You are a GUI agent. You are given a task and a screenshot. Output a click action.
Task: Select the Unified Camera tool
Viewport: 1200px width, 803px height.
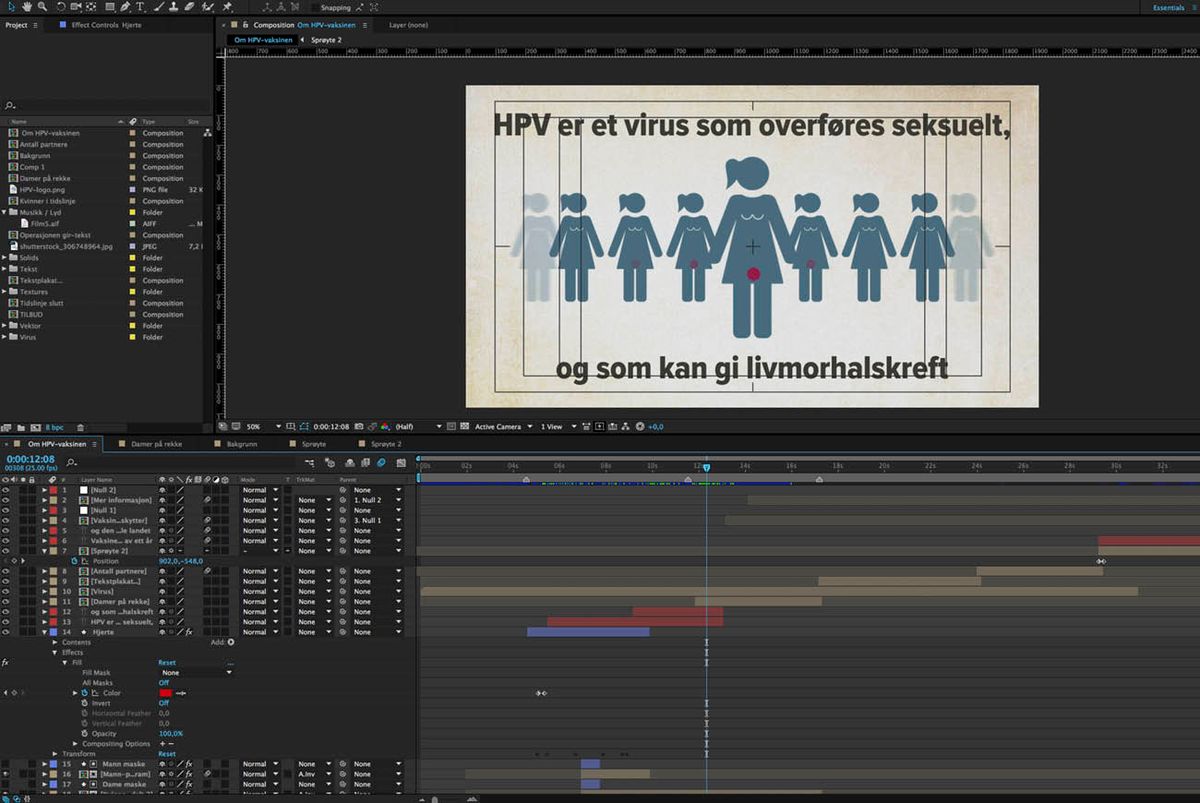click(76, 7)
